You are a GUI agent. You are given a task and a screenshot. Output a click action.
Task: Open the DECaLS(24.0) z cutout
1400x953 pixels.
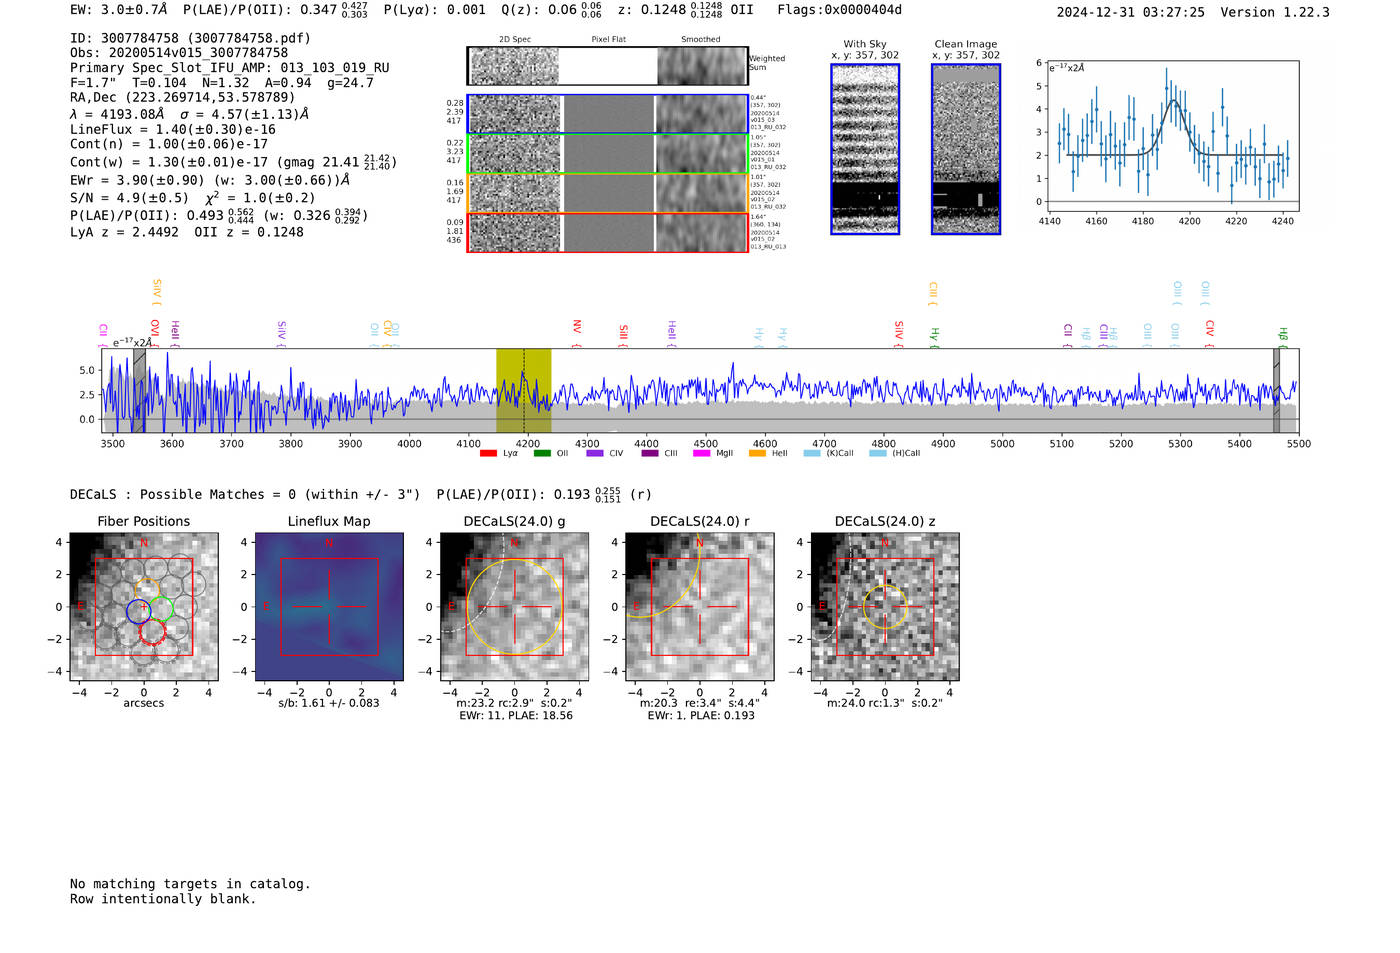tap(885, 607)
